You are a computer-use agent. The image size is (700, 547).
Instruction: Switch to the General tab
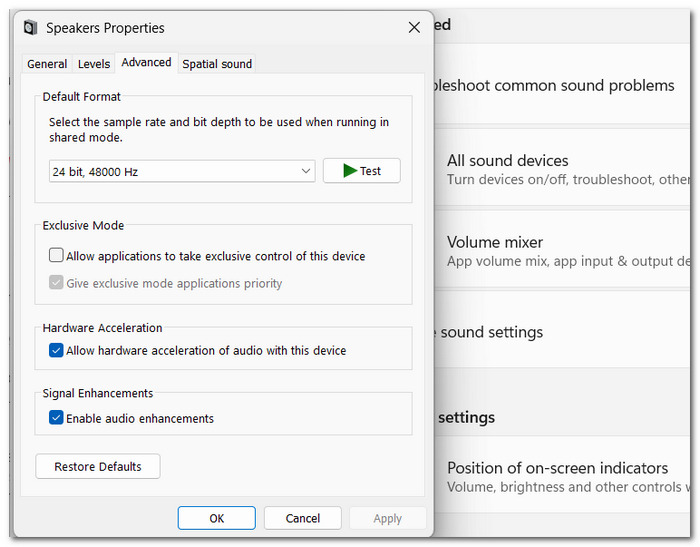(x=47, y=64)
